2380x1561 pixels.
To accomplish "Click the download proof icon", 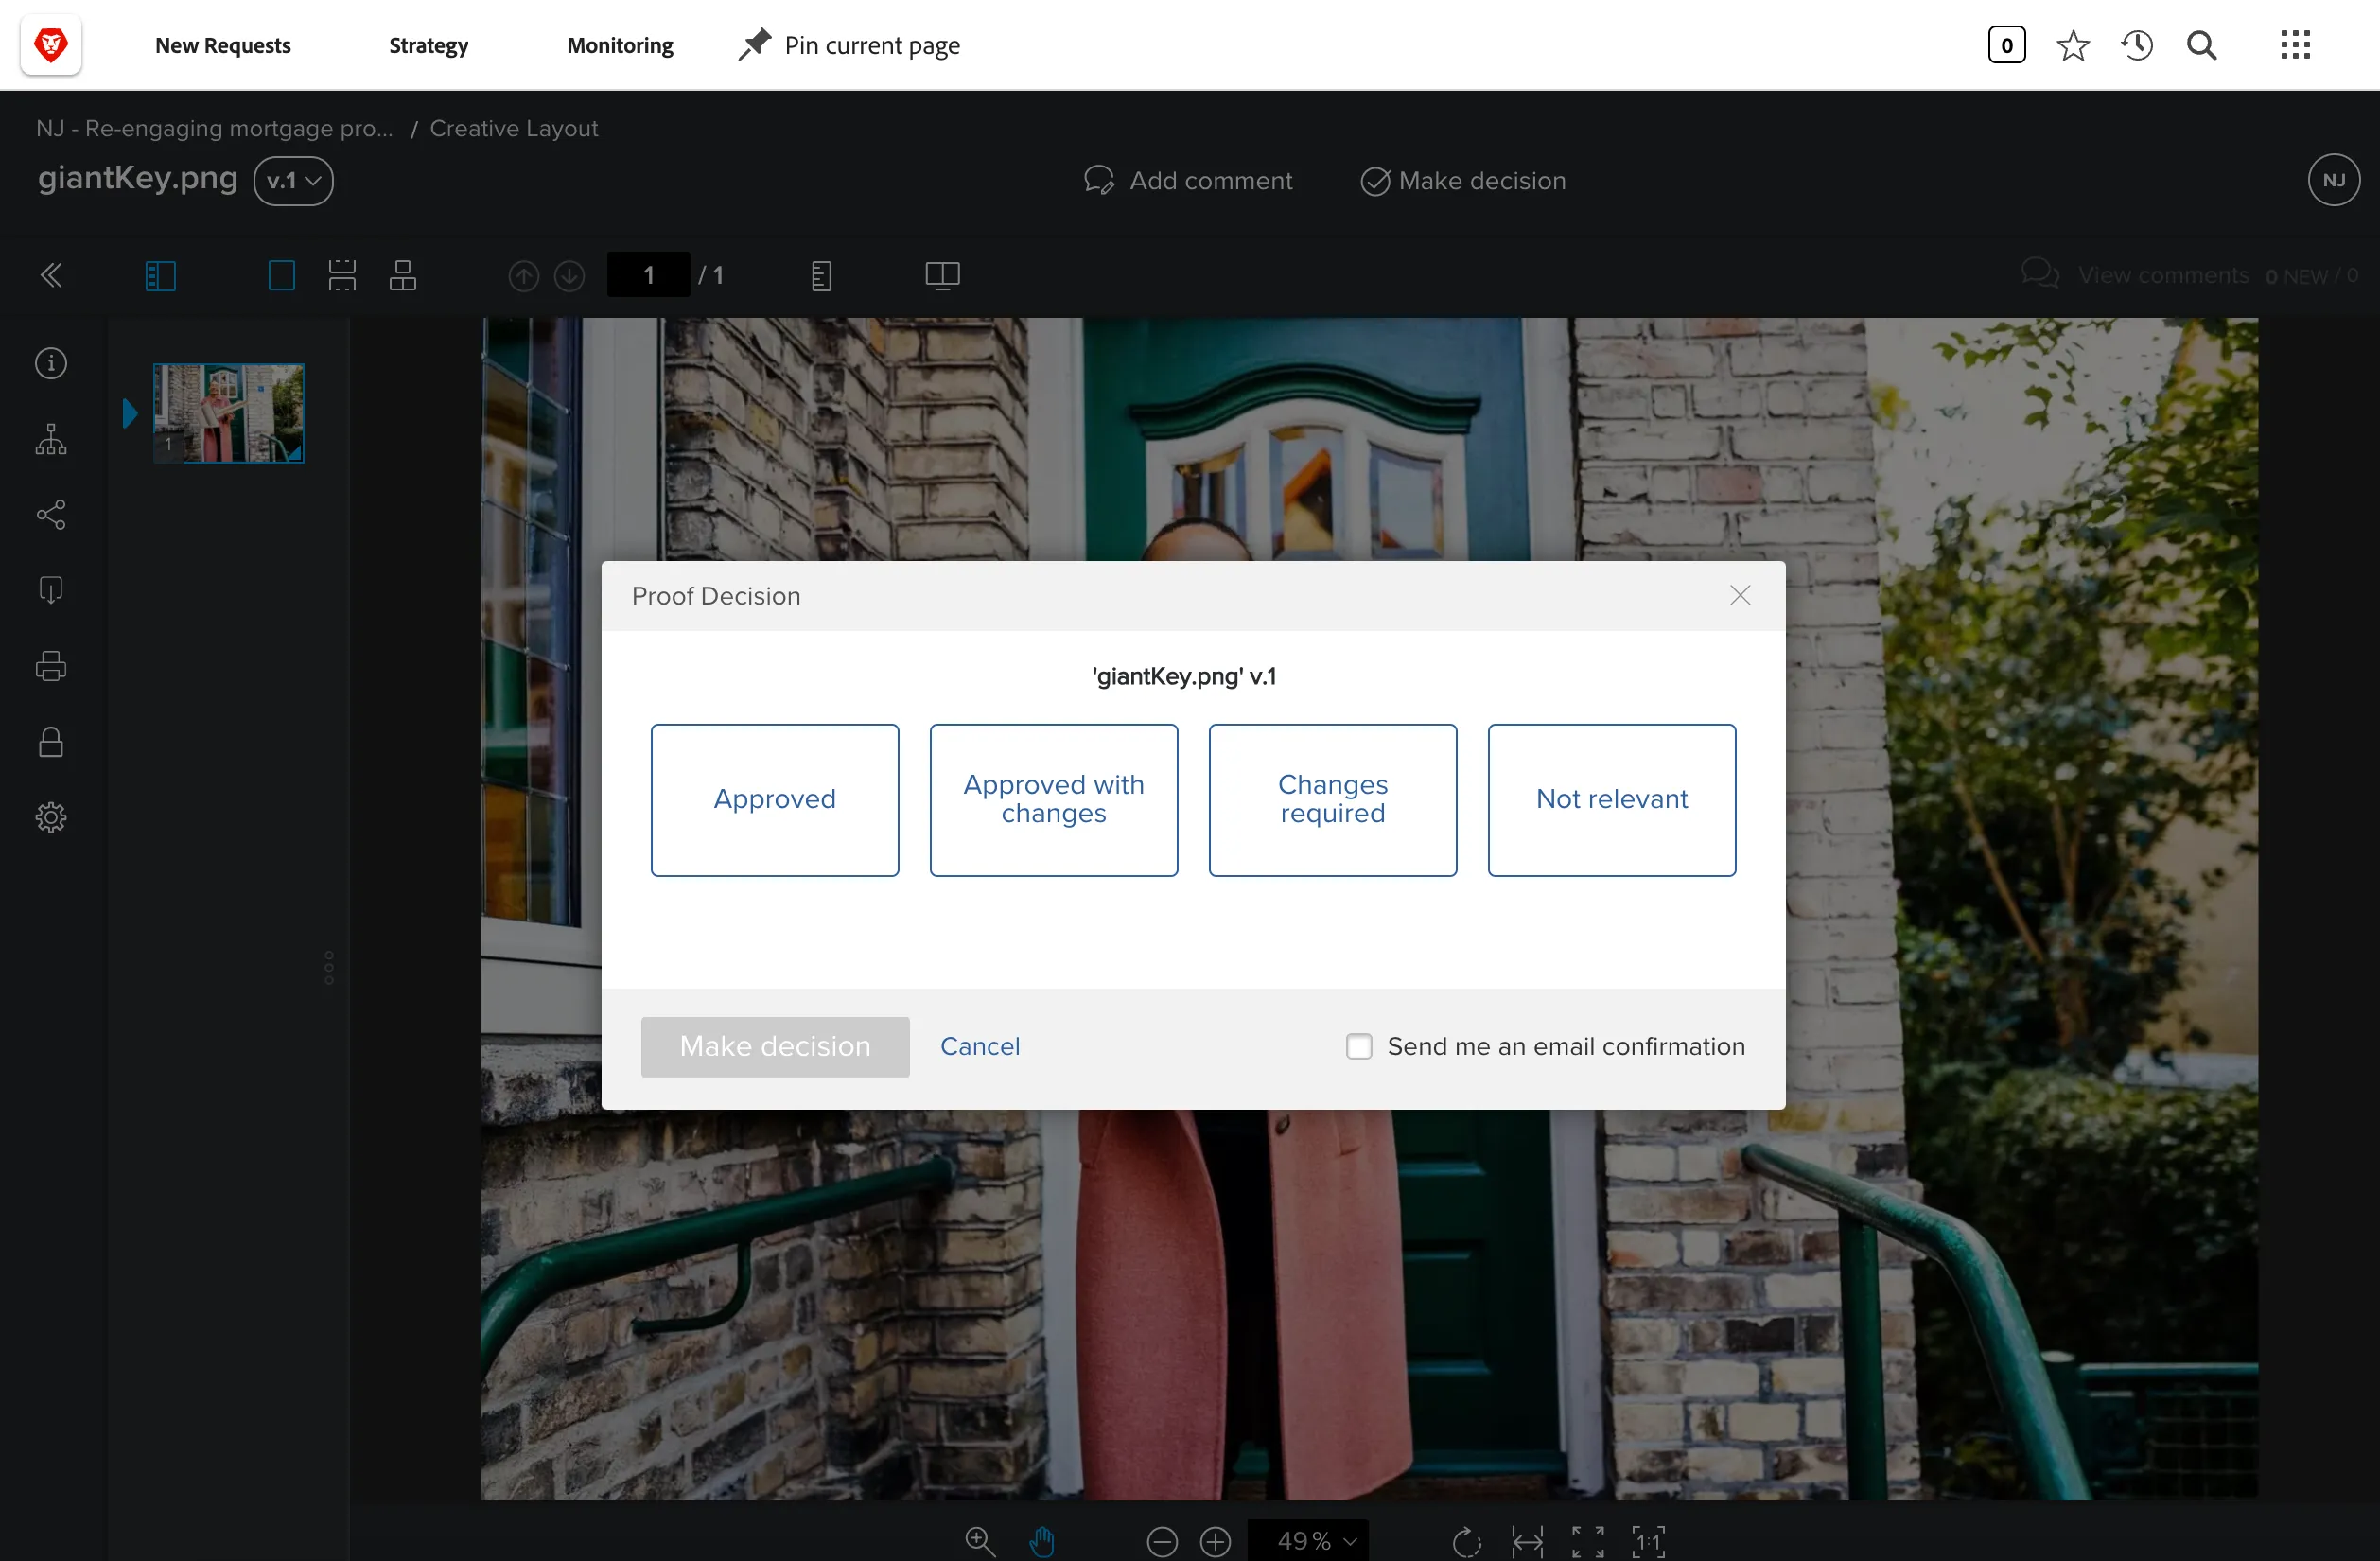I will tap(51, 590).
